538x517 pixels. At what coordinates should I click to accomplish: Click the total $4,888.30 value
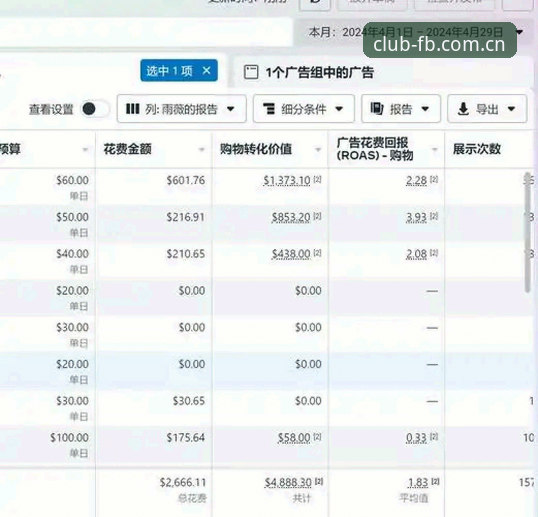288,483
